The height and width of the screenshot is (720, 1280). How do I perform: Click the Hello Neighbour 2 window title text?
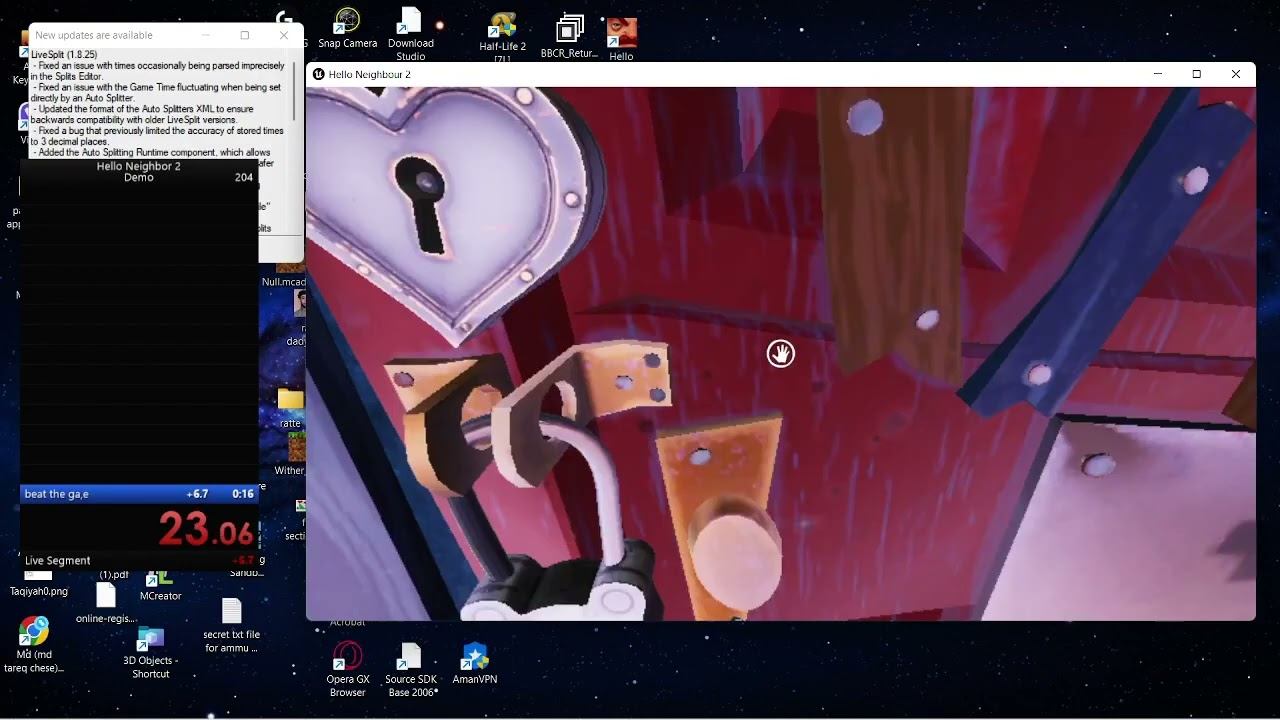tap(369, 74)
